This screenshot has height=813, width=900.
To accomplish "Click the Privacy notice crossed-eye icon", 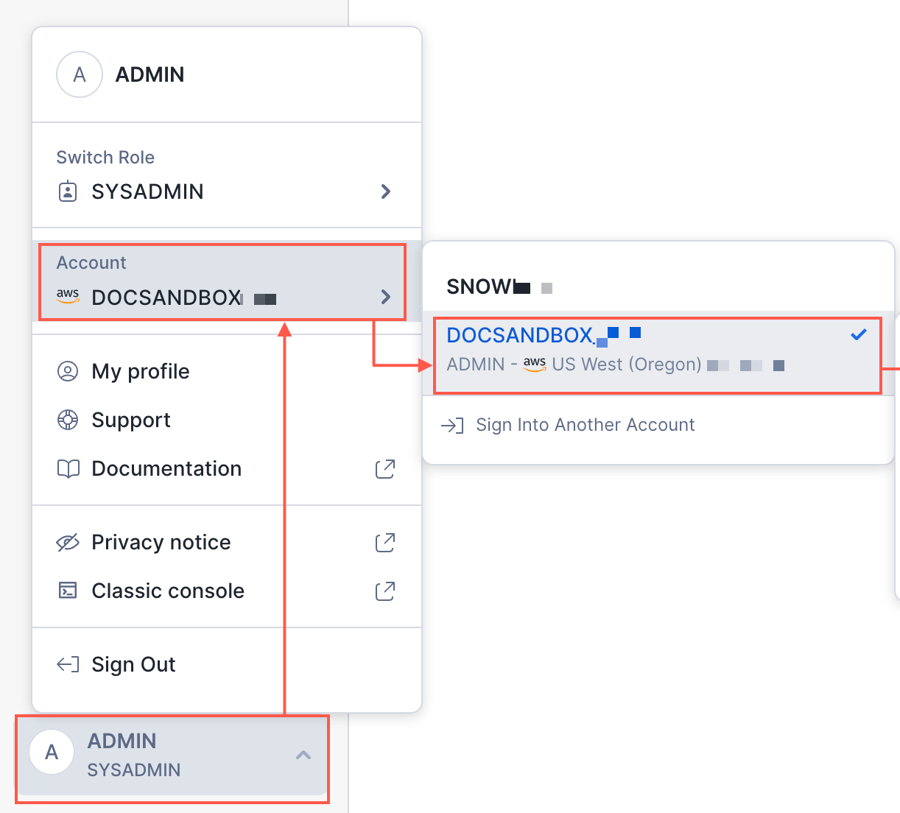I will click(67, 543).
